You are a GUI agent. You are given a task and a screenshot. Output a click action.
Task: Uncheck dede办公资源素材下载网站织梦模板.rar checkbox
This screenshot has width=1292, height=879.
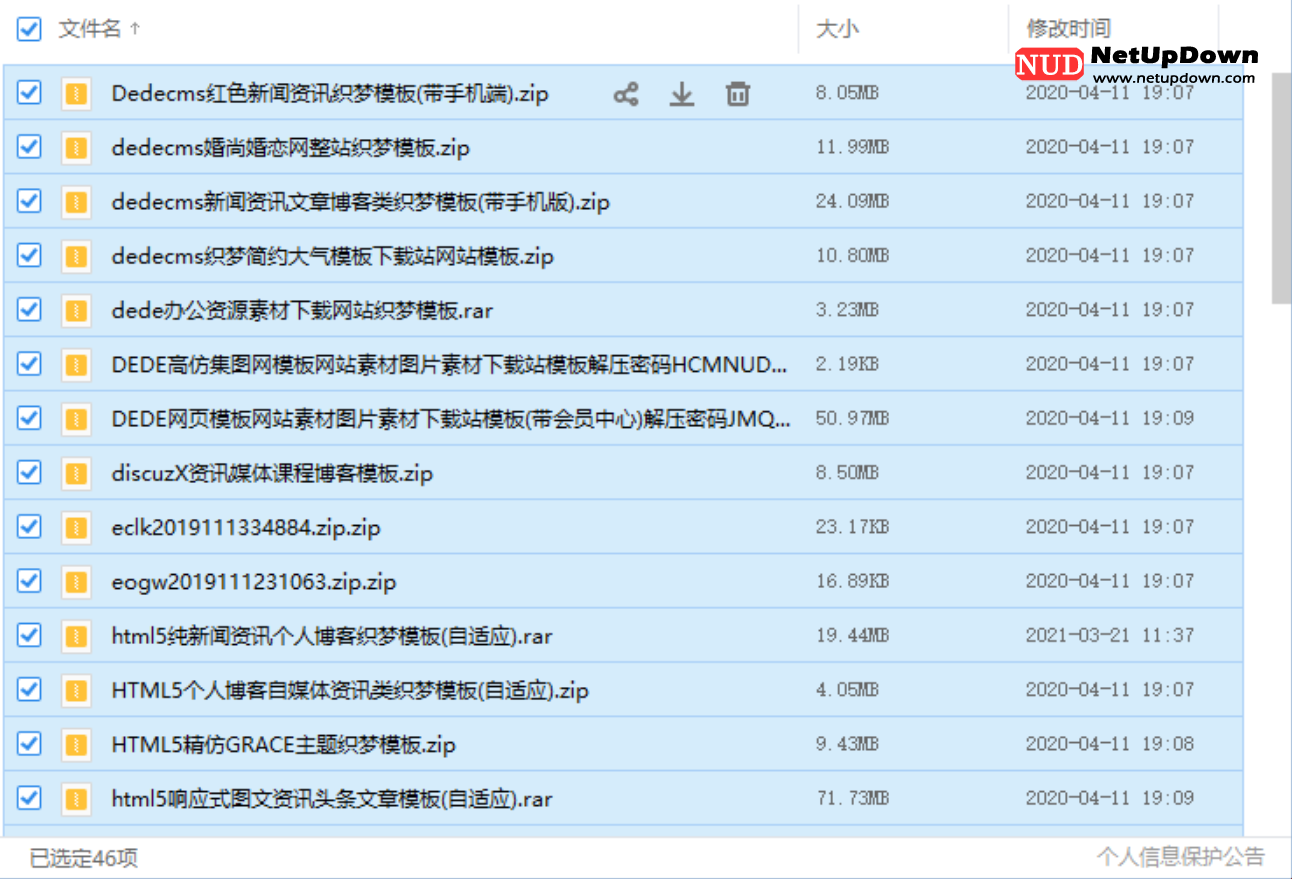tap(29, 310)
